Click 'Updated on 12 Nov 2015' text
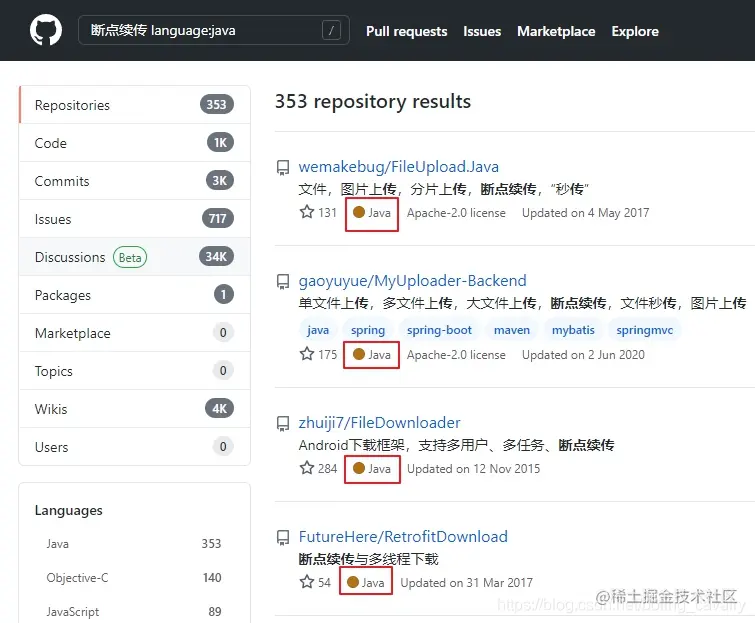755x623 pixels. 473,468
